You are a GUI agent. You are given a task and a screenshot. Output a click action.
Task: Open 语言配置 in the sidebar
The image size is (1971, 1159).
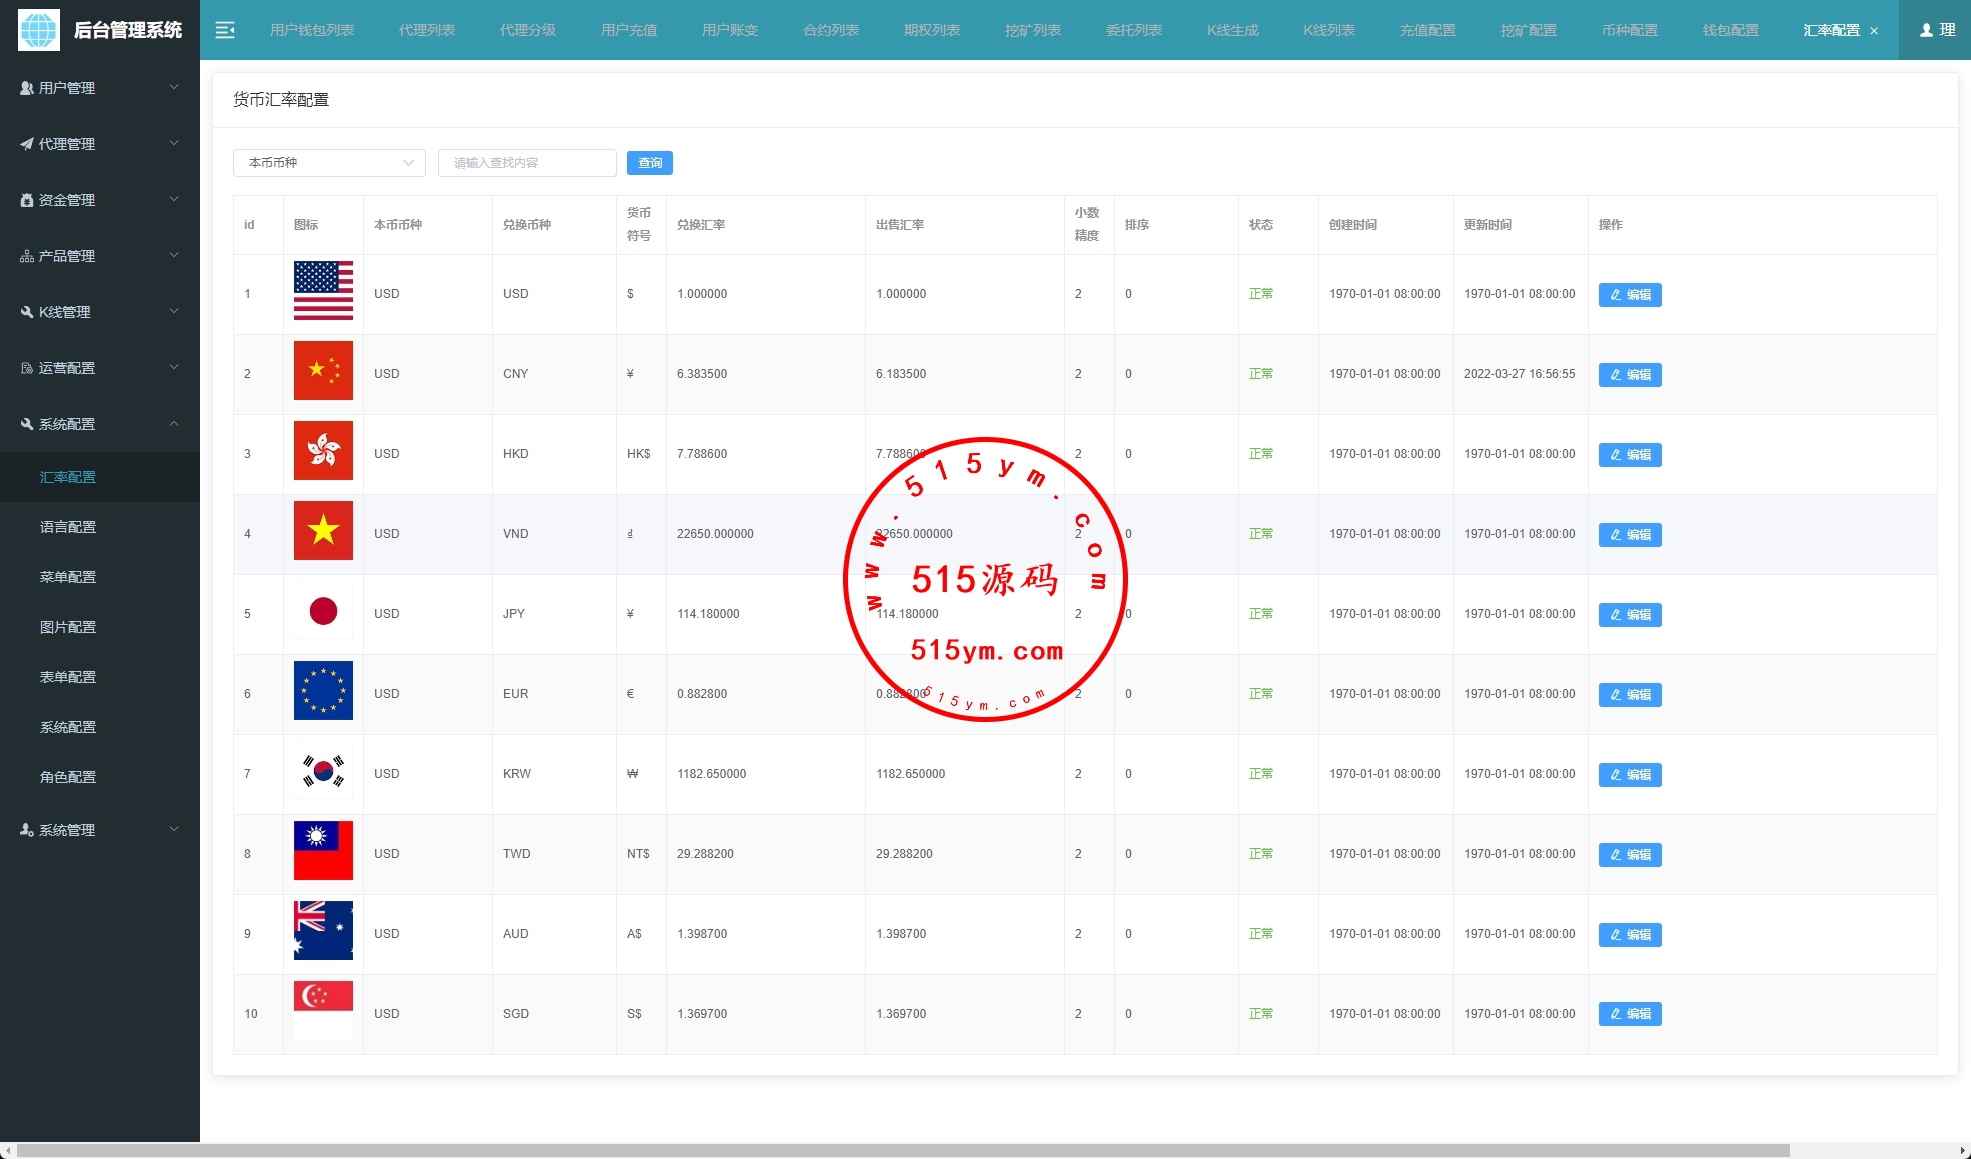tap(68, 527)
